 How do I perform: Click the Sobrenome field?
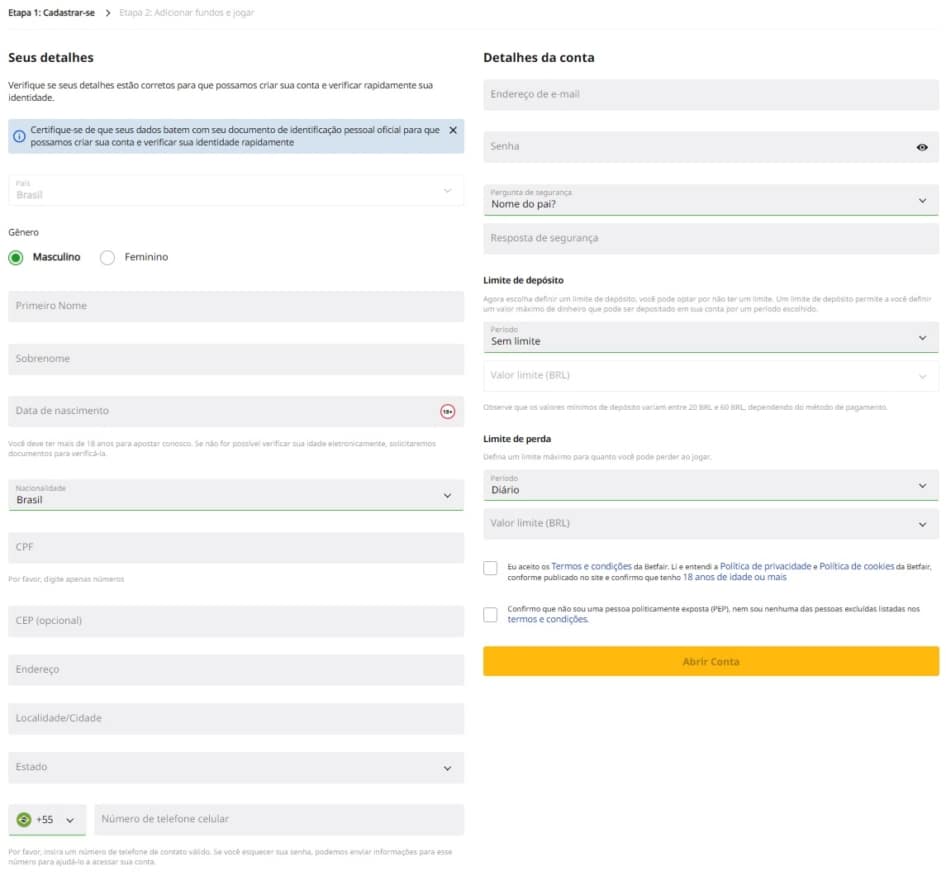click(236, 359)
